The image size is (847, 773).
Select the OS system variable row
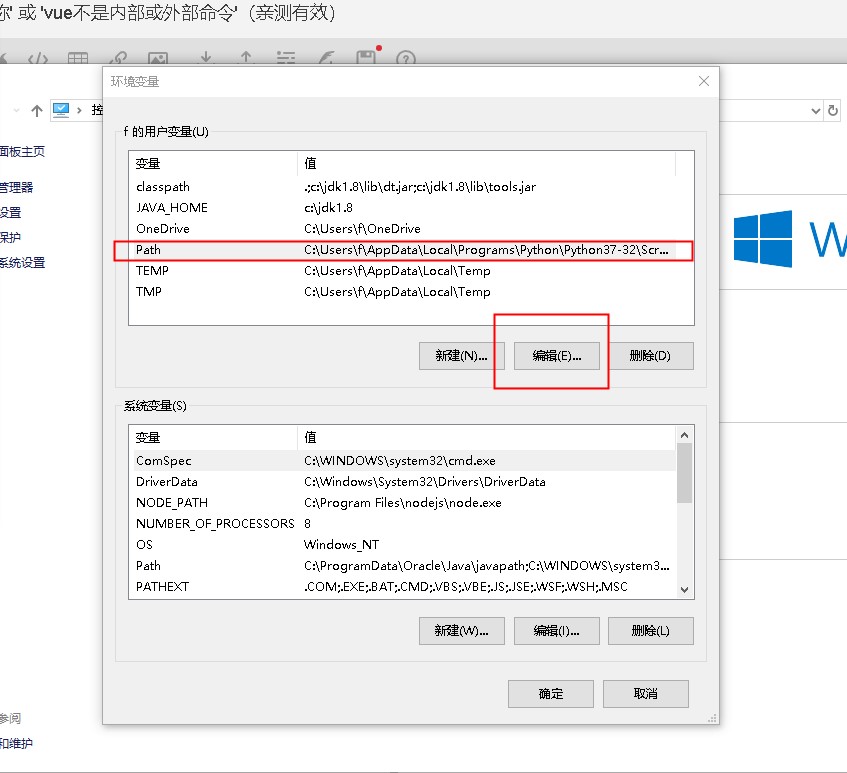405,545
